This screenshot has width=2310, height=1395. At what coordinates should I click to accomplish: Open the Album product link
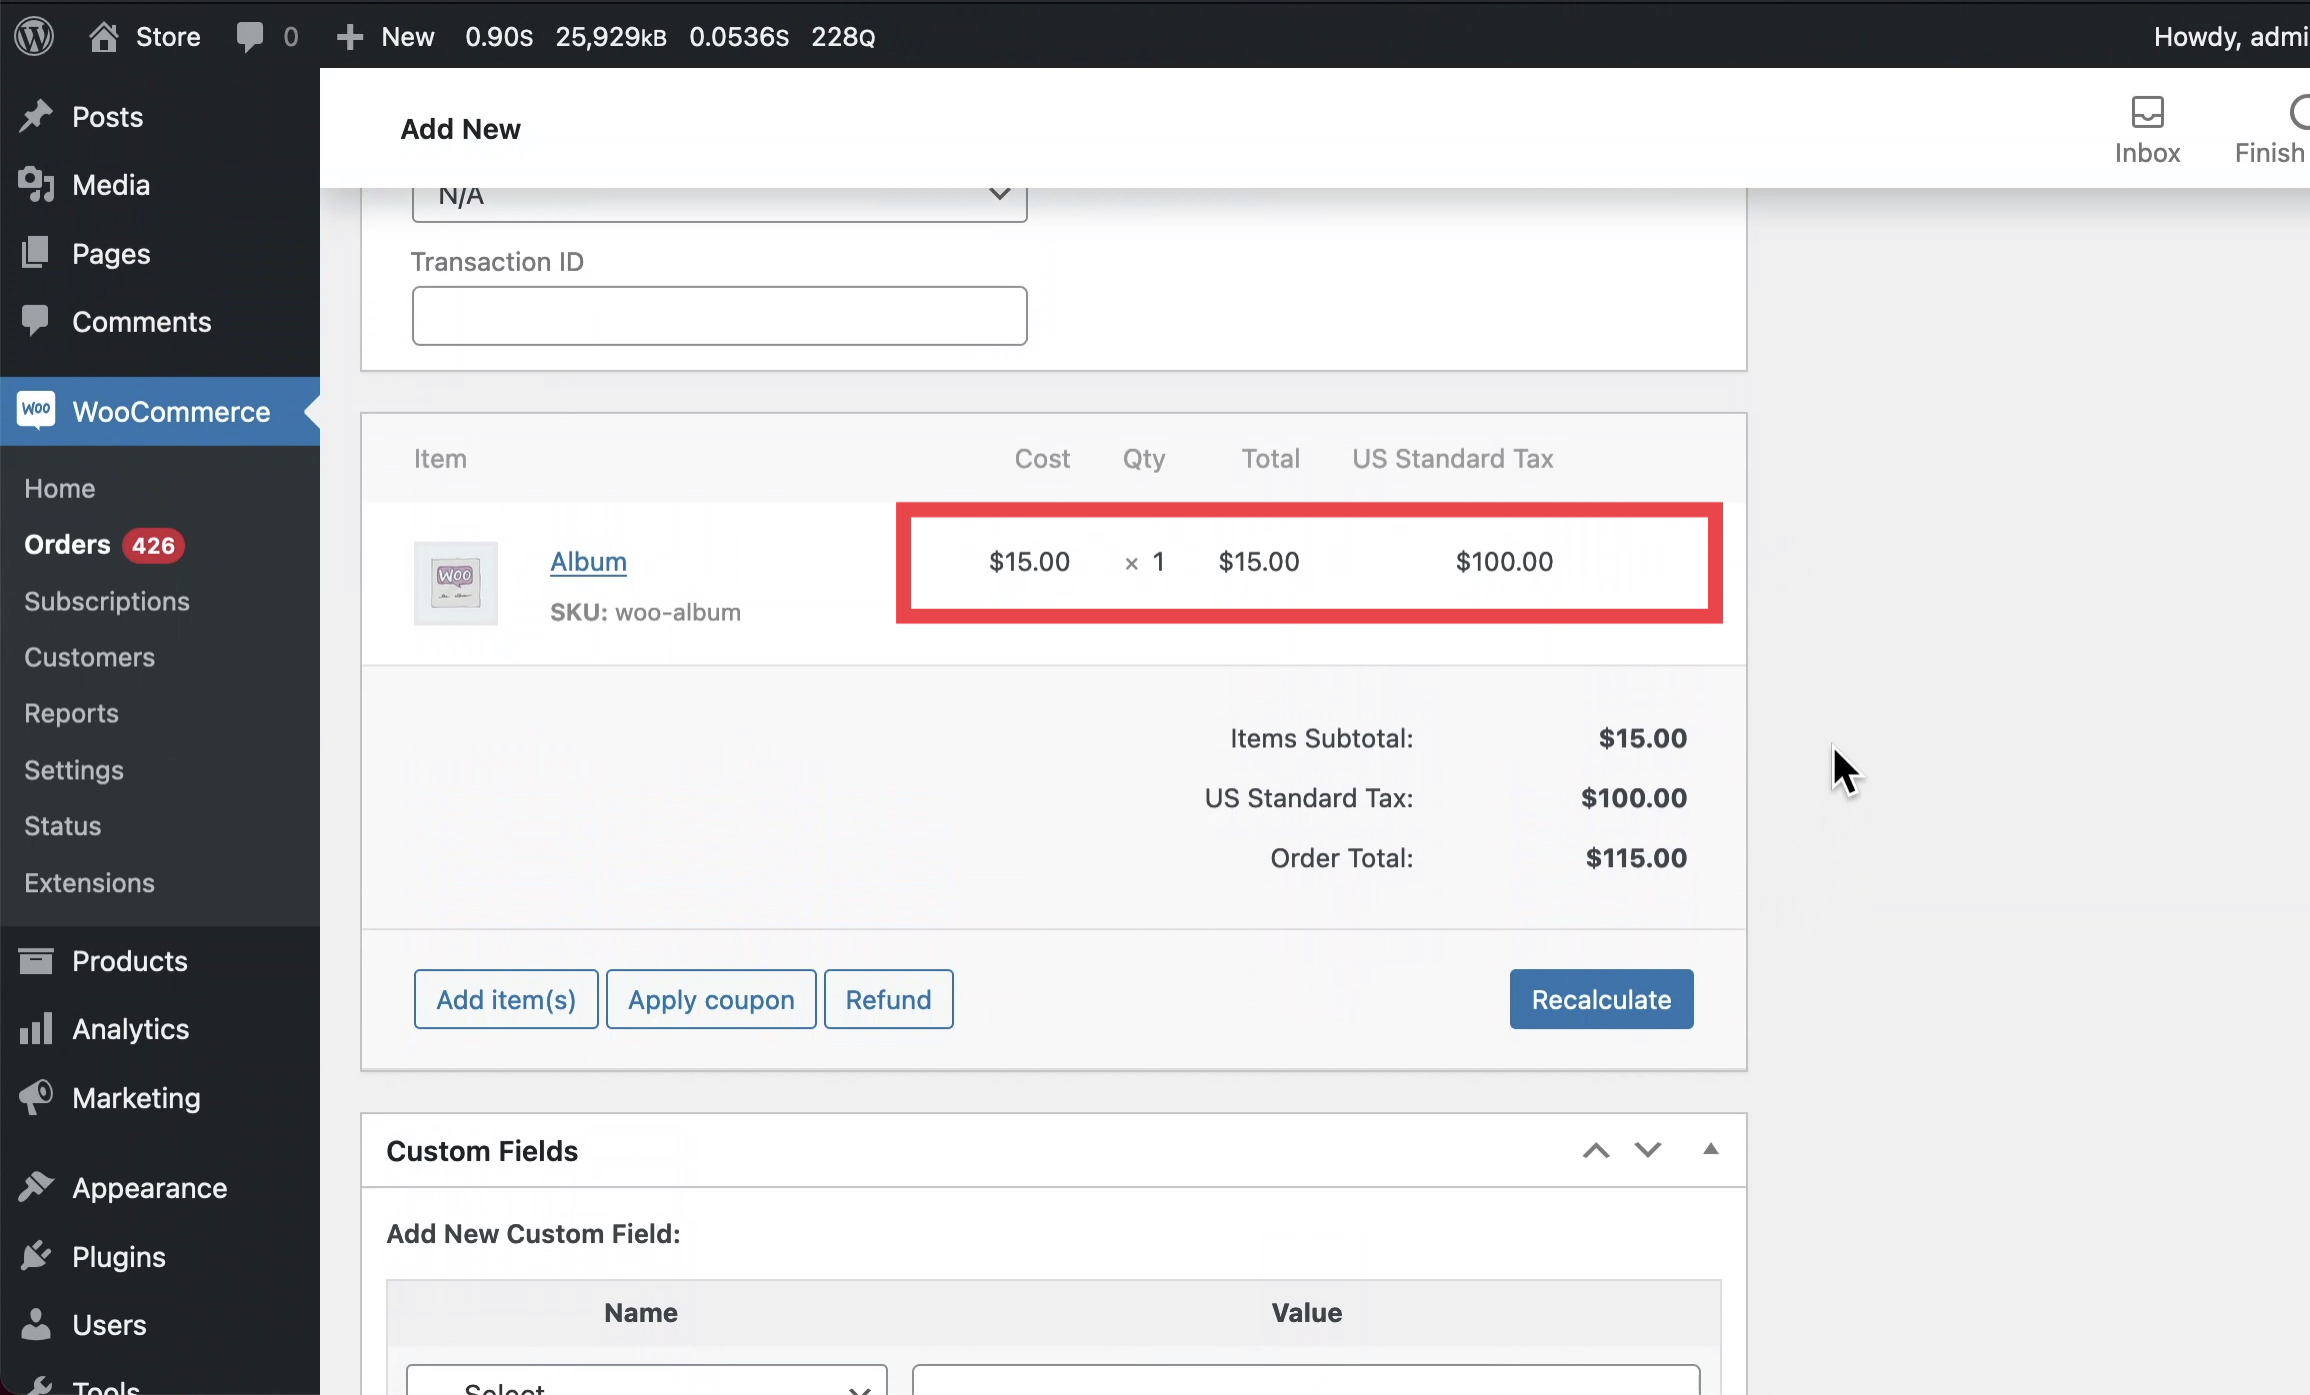point(588,562)
